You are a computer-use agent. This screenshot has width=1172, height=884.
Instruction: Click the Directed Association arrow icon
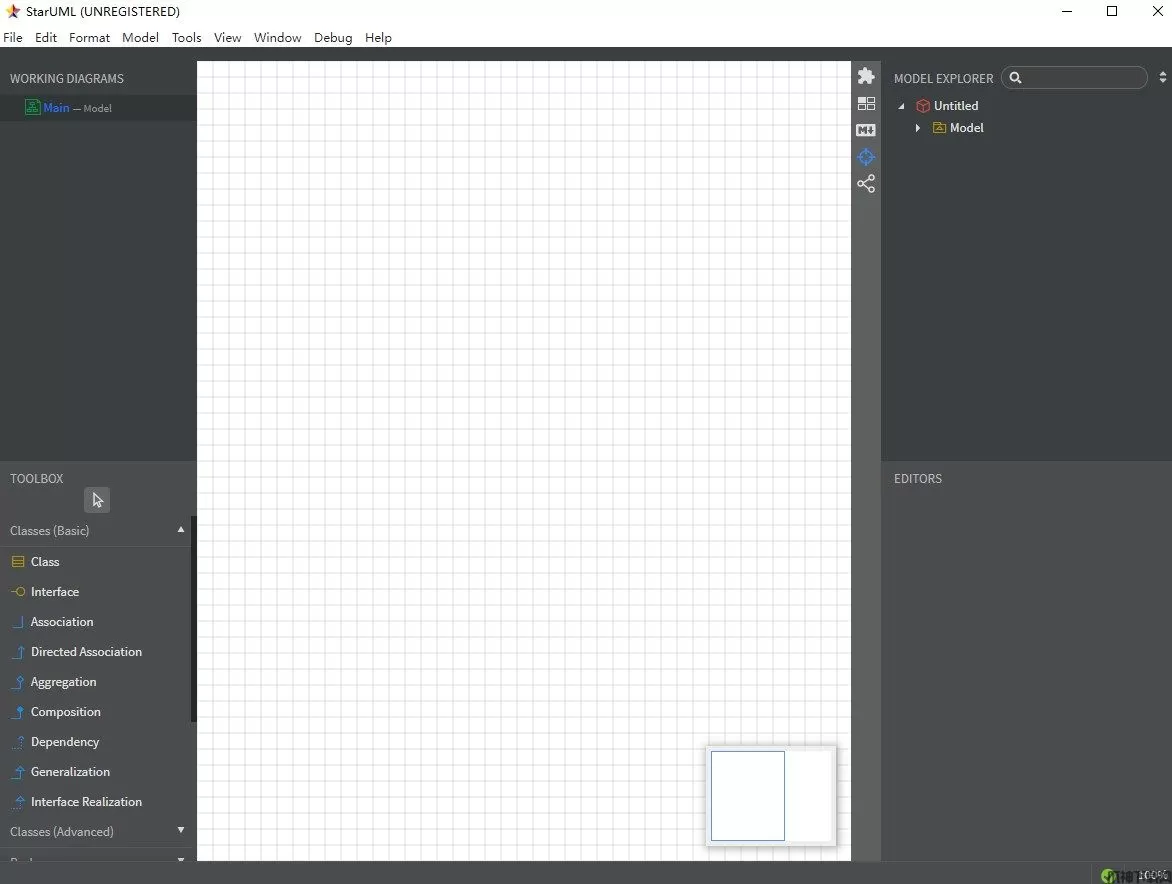click(18, 652)
